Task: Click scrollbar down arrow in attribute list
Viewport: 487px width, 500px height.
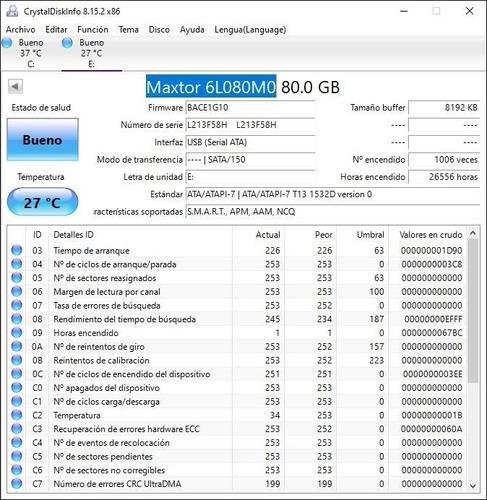Action: [x=473, y=486]
